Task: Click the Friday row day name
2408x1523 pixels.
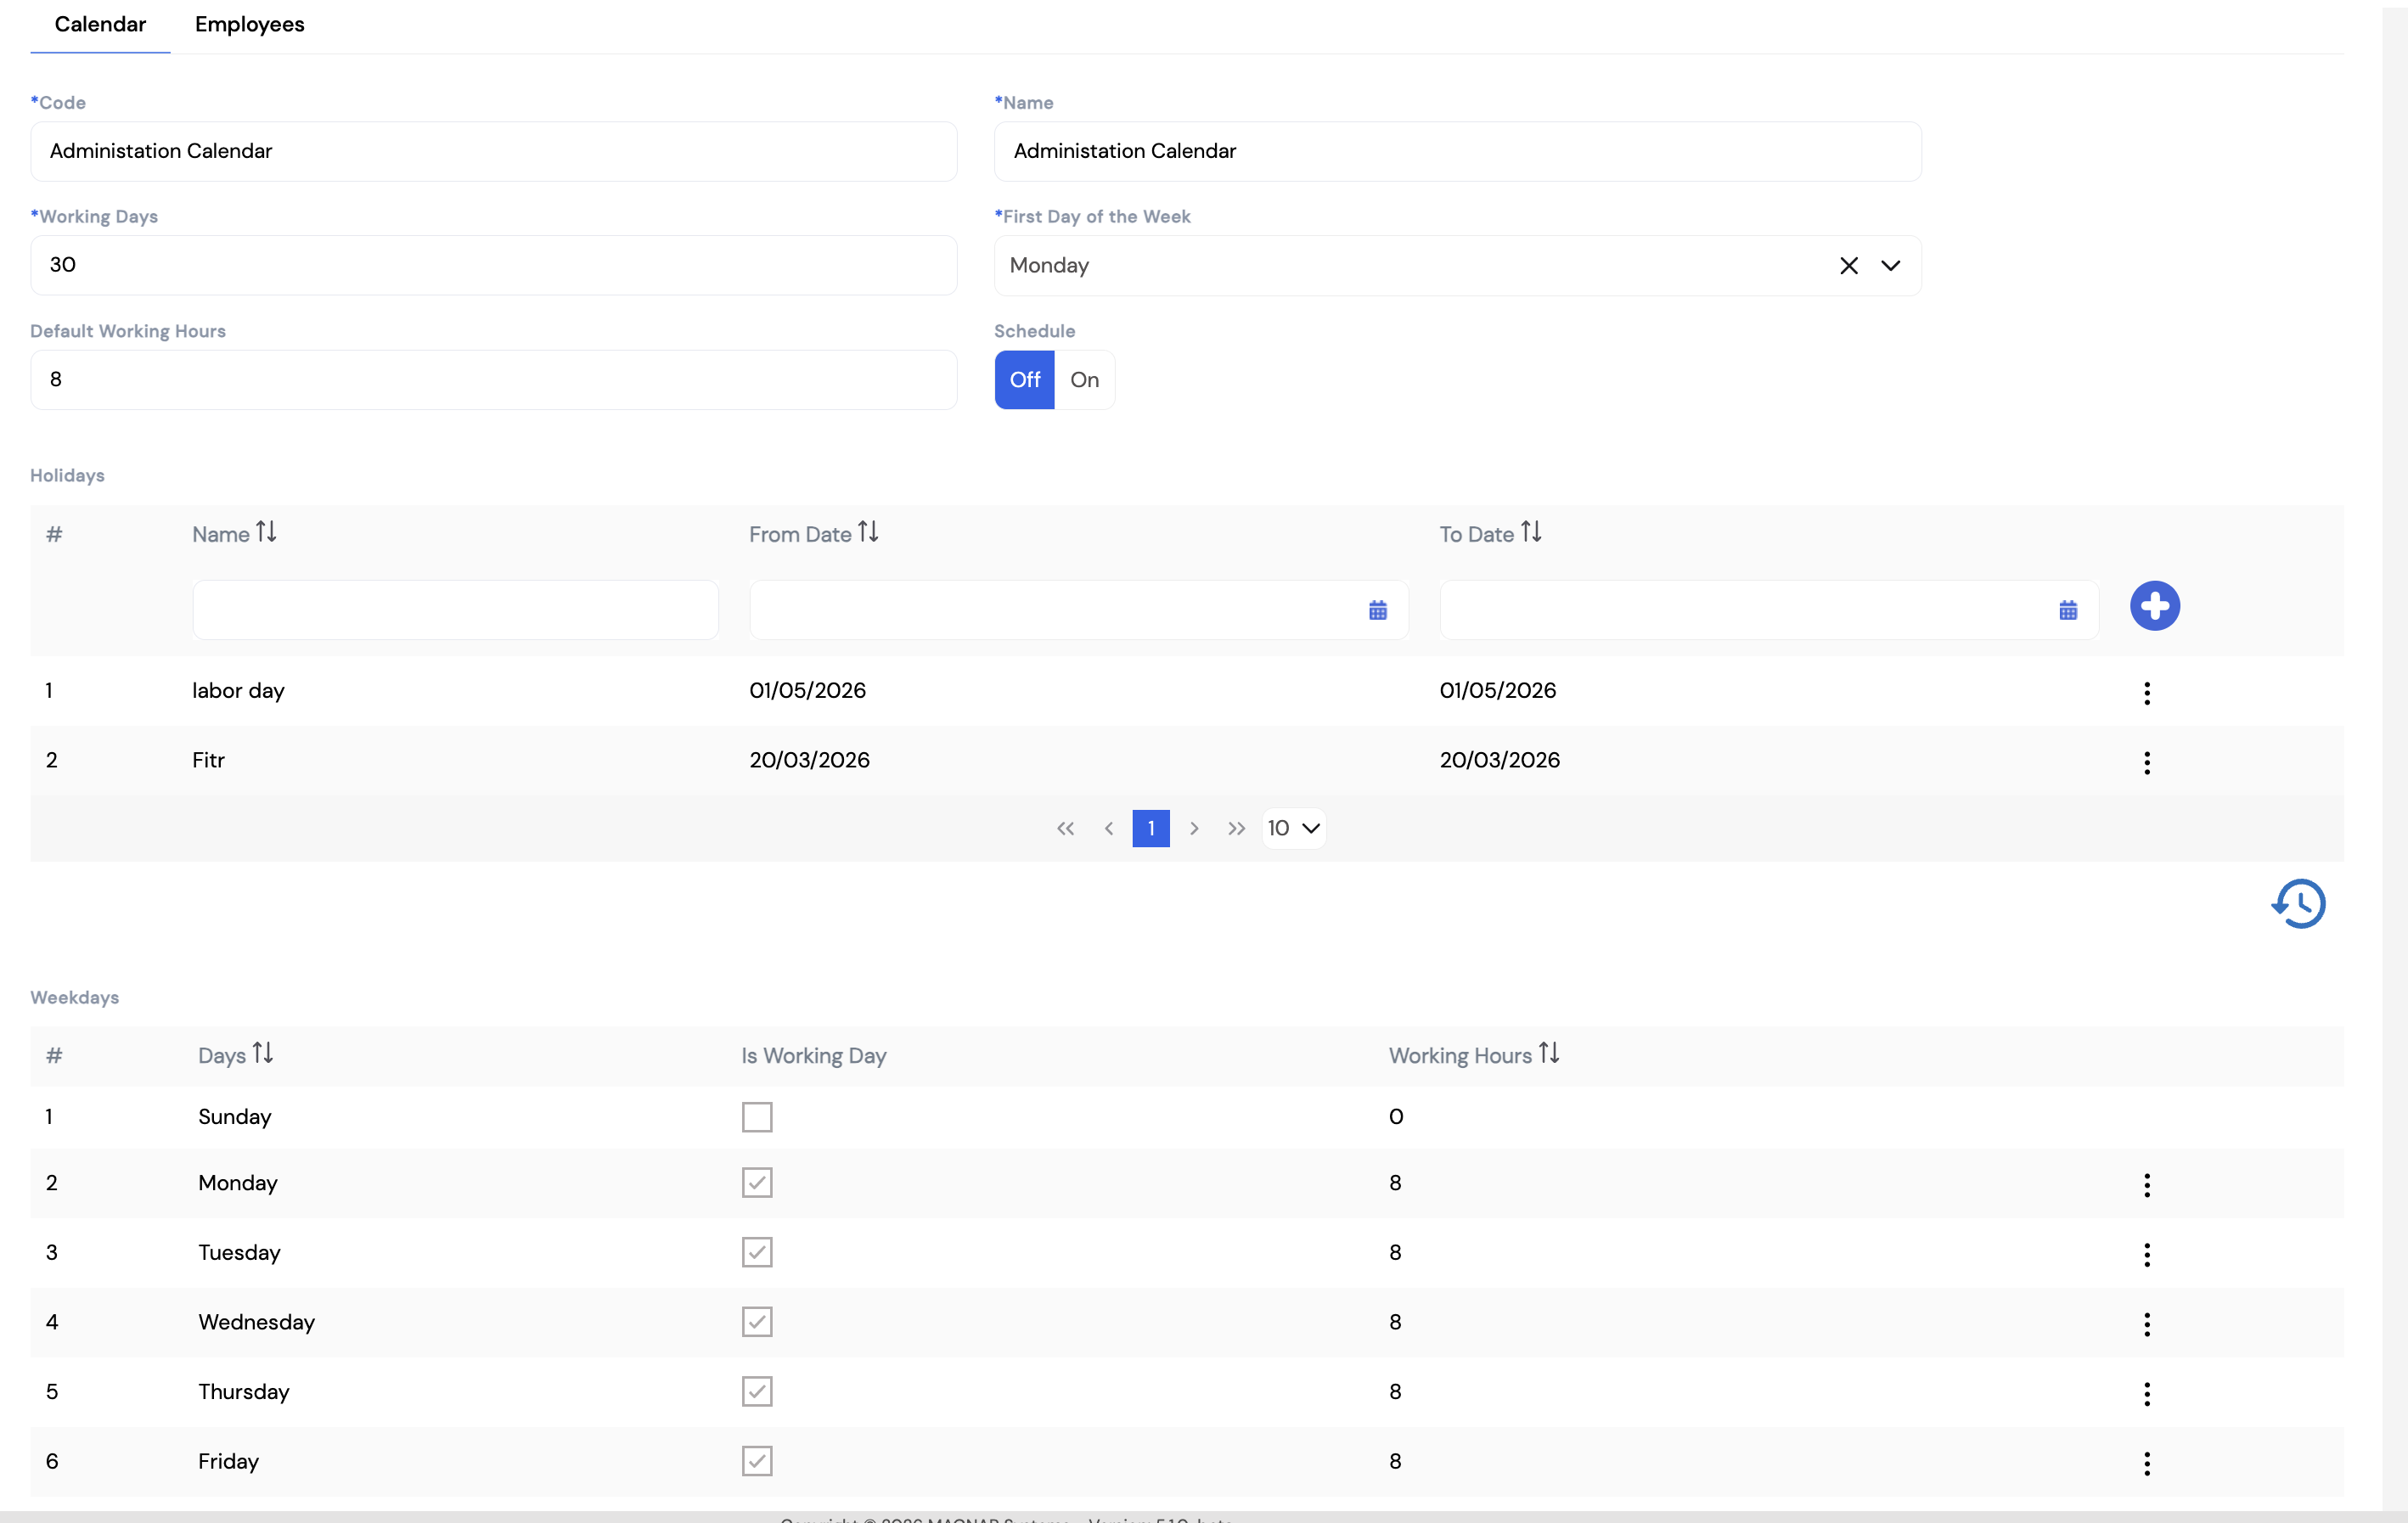Action: pos(228,1461)
